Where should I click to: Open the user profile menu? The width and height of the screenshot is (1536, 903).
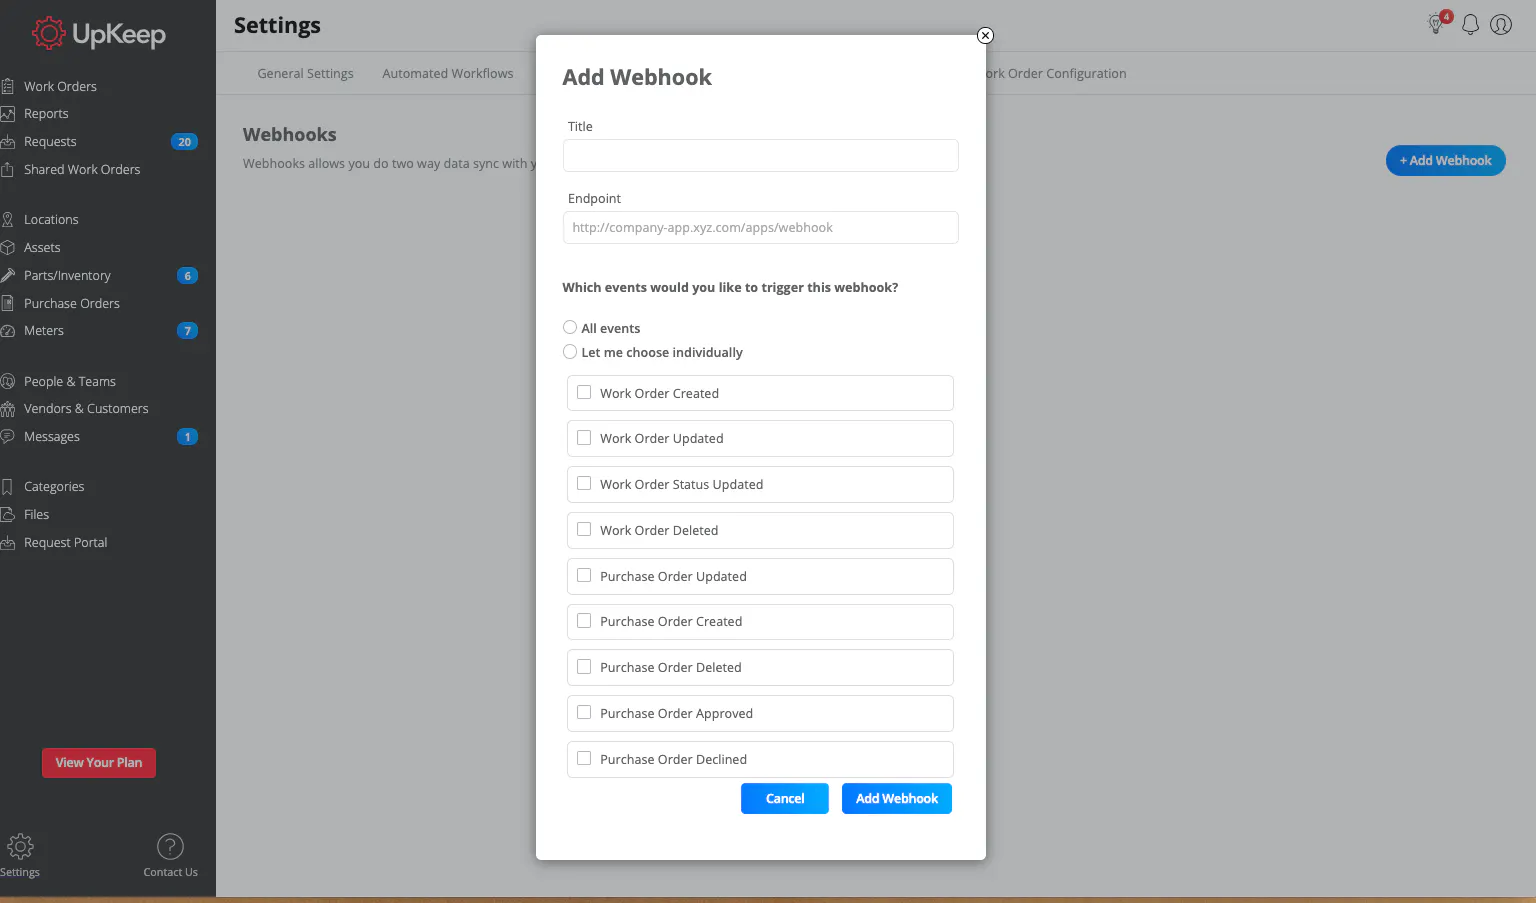pyautogui.click(x=1500, y=24)
